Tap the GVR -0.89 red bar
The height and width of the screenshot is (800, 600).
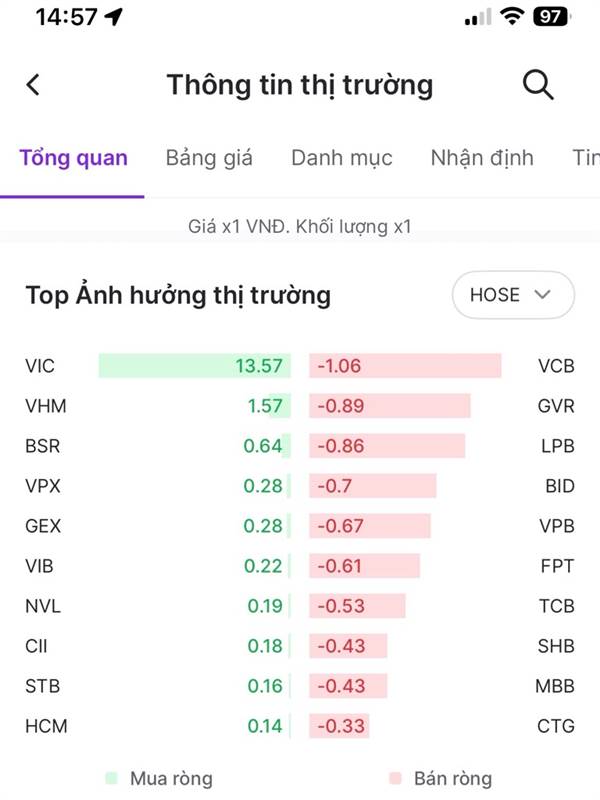click(390, 406)
